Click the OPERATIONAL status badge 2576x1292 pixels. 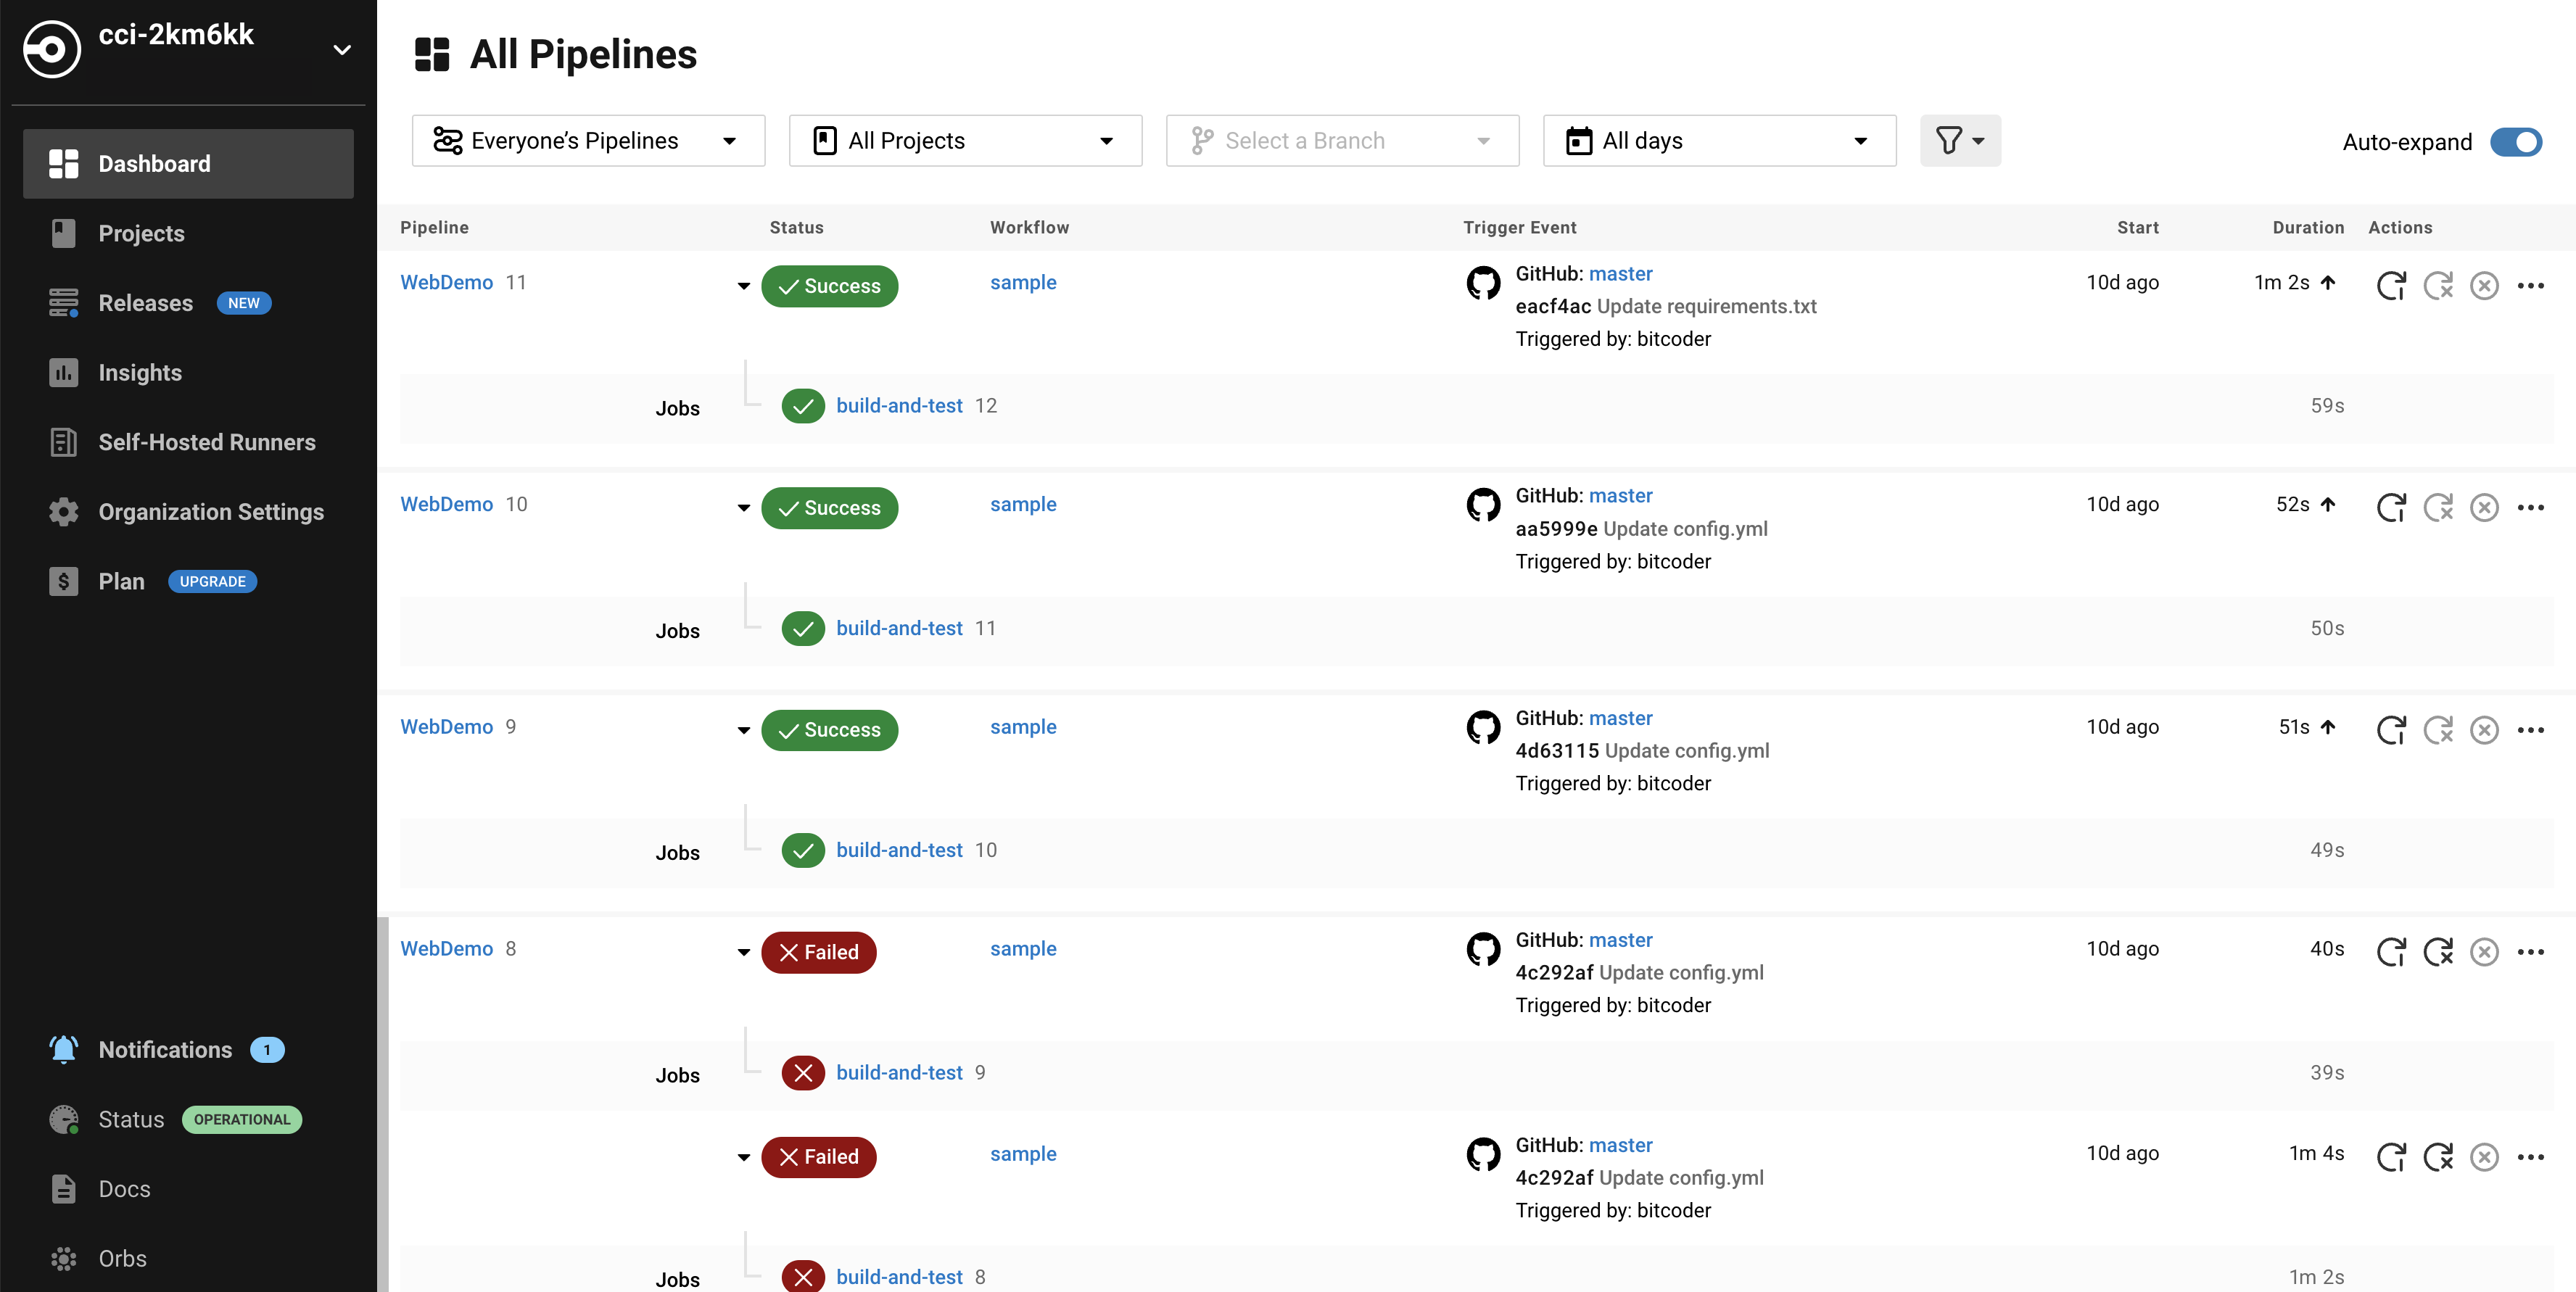tap(241, 1120)
